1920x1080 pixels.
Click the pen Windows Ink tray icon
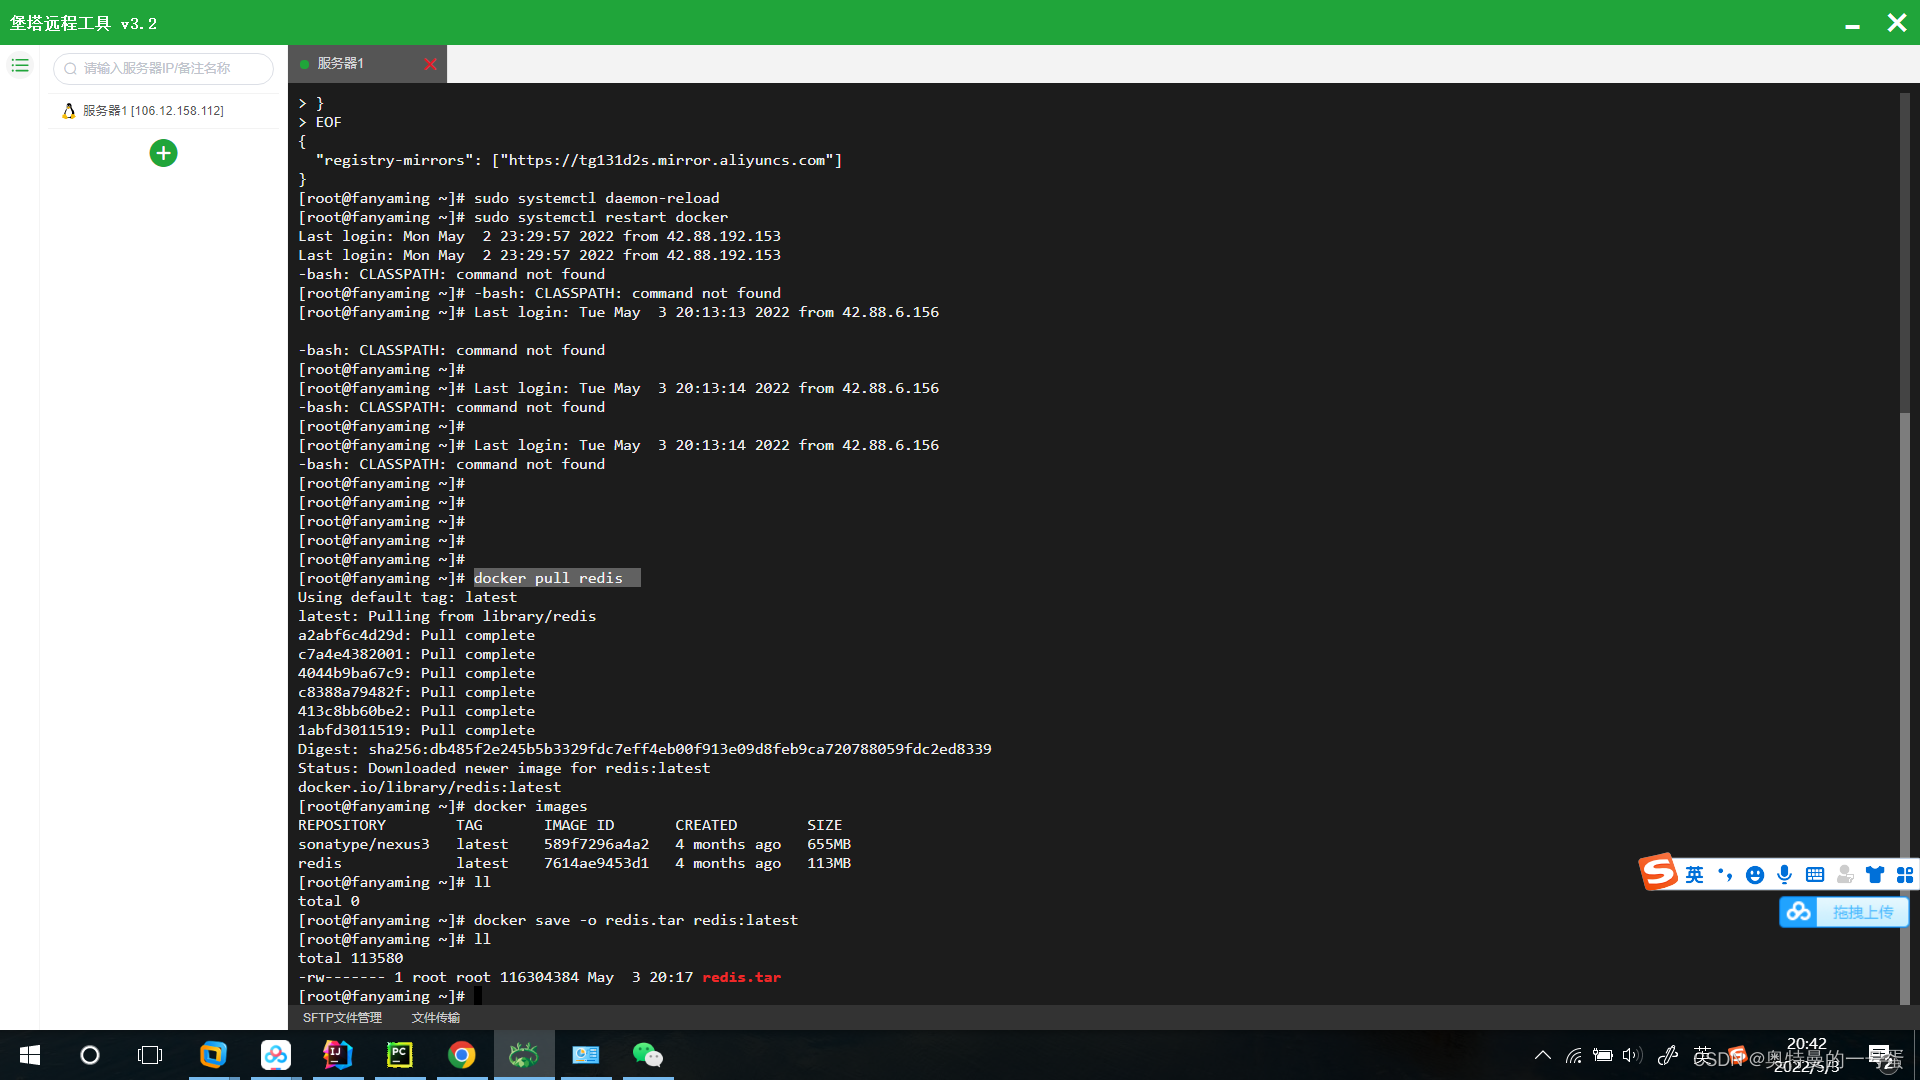[x=1667, y=1055]
